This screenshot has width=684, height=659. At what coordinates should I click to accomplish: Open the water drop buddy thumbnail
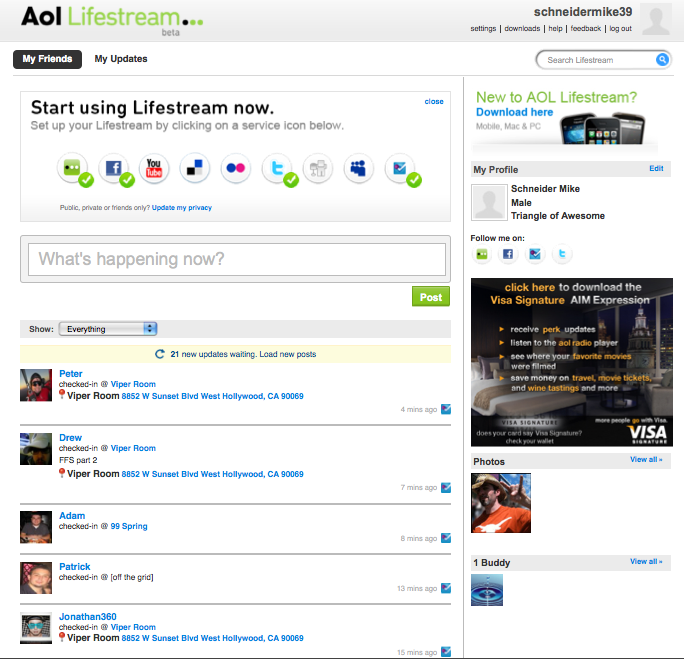tap(487, 590)
